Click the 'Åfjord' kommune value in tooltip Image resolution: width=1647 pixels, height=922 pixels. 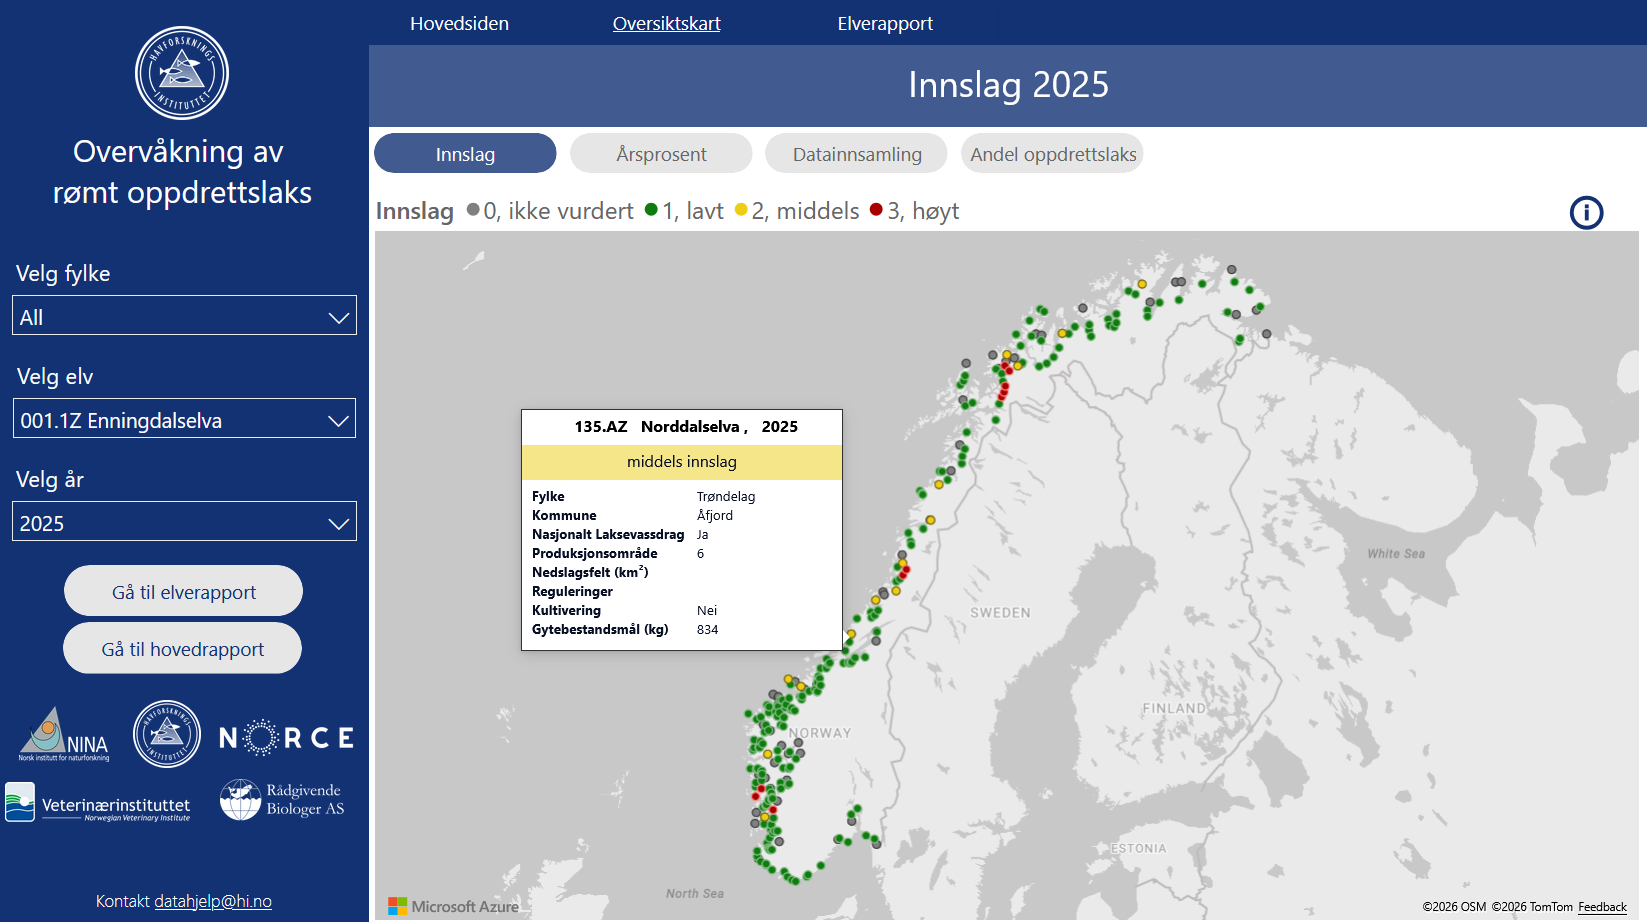pos(715,515)
